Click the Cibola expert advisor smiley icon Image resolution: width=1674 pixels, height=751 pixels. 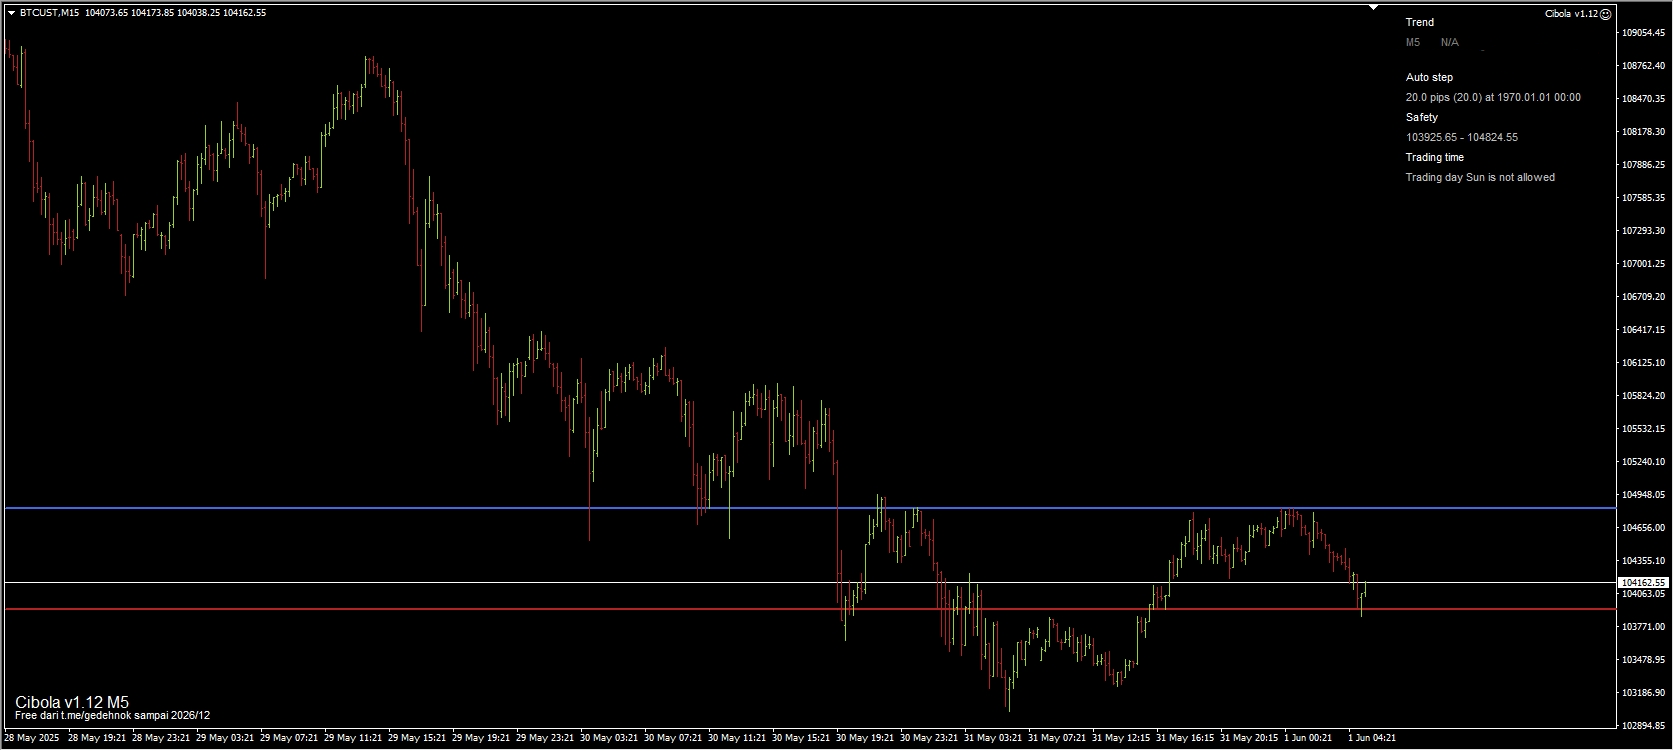tap(1605, 14)
